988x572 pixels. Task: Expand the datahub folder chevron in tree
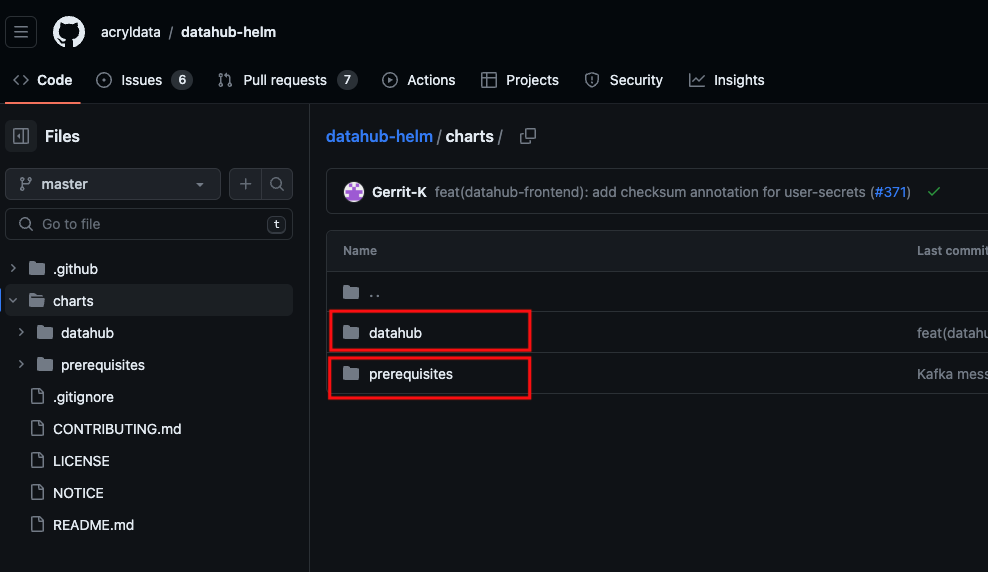click(21, 332)
